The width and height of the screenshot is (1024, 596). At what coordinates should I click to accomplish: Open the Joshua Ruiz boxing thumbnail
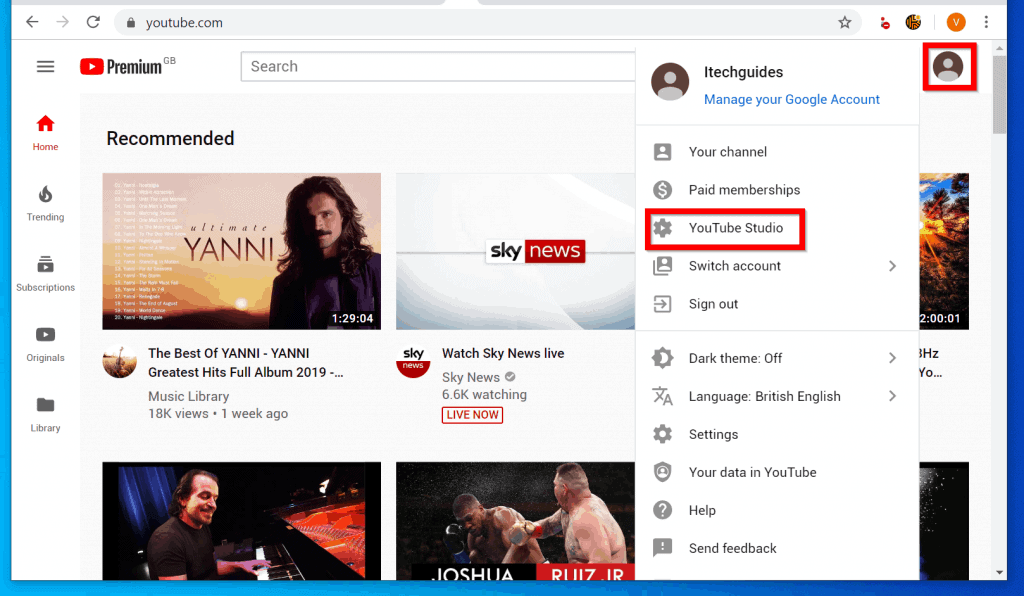pyautogui.click(x=515, y=521)
